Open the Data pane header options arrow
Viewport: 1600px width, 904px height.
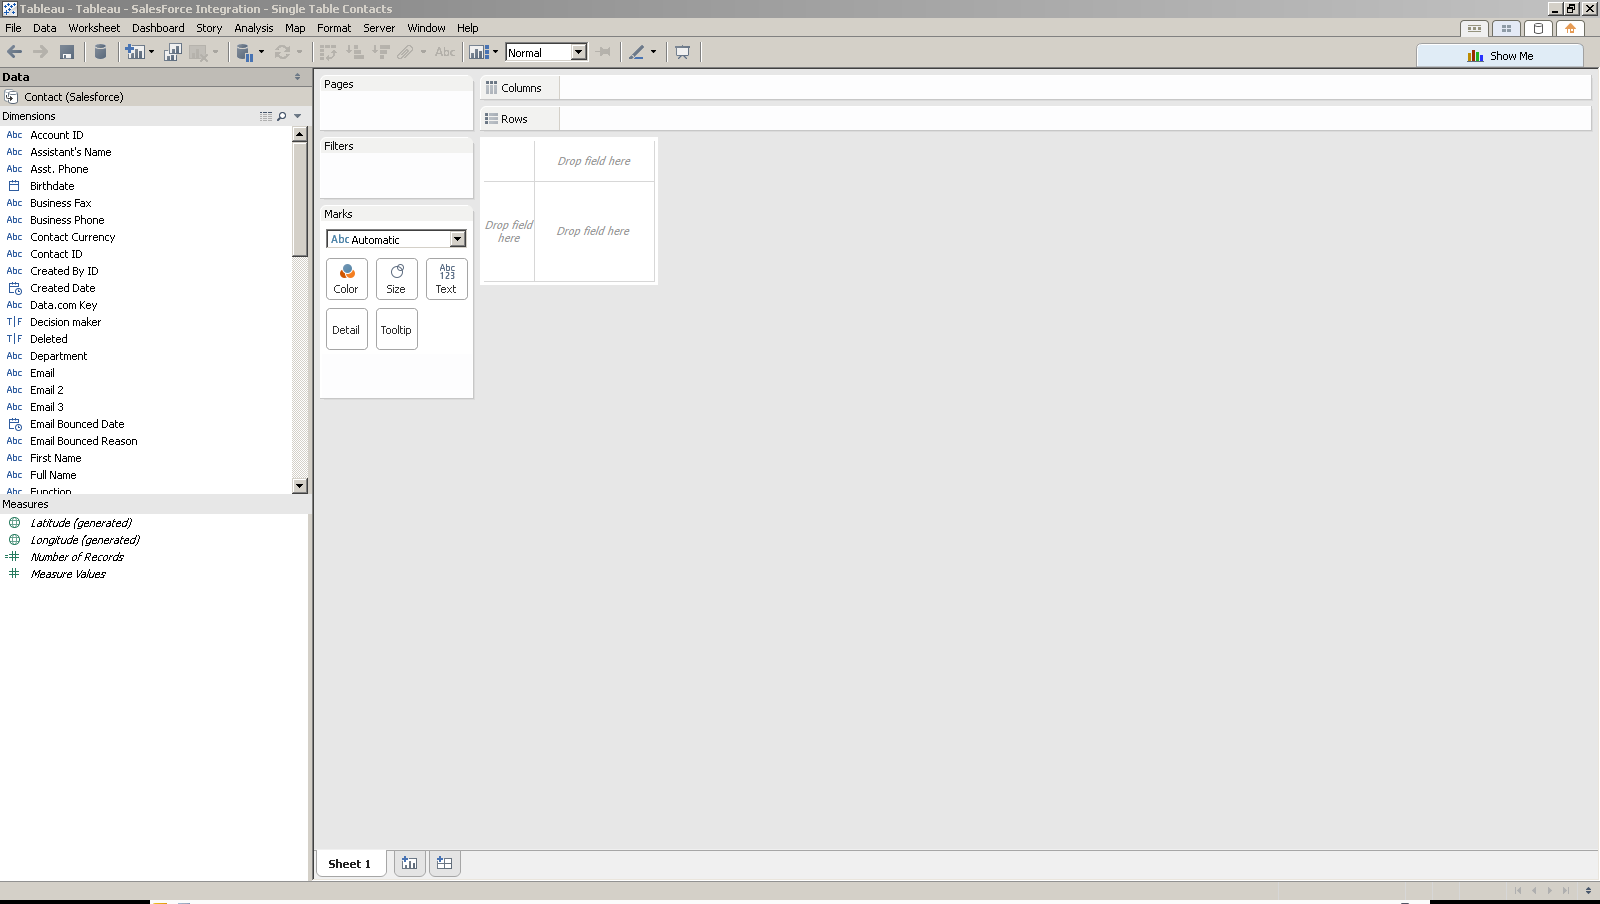pos(297,77)
